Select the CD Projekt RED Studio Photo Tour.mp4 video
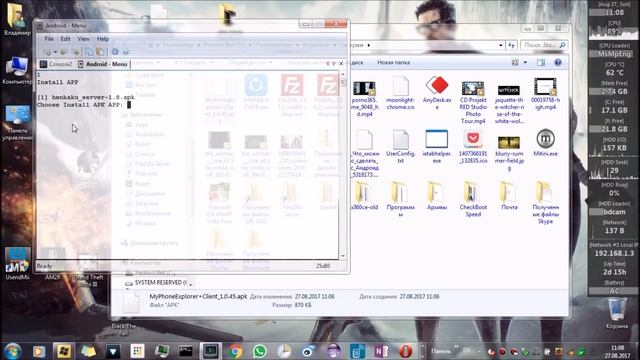The image size is (640, 360). pyautogui.click(x=473, y=100)
